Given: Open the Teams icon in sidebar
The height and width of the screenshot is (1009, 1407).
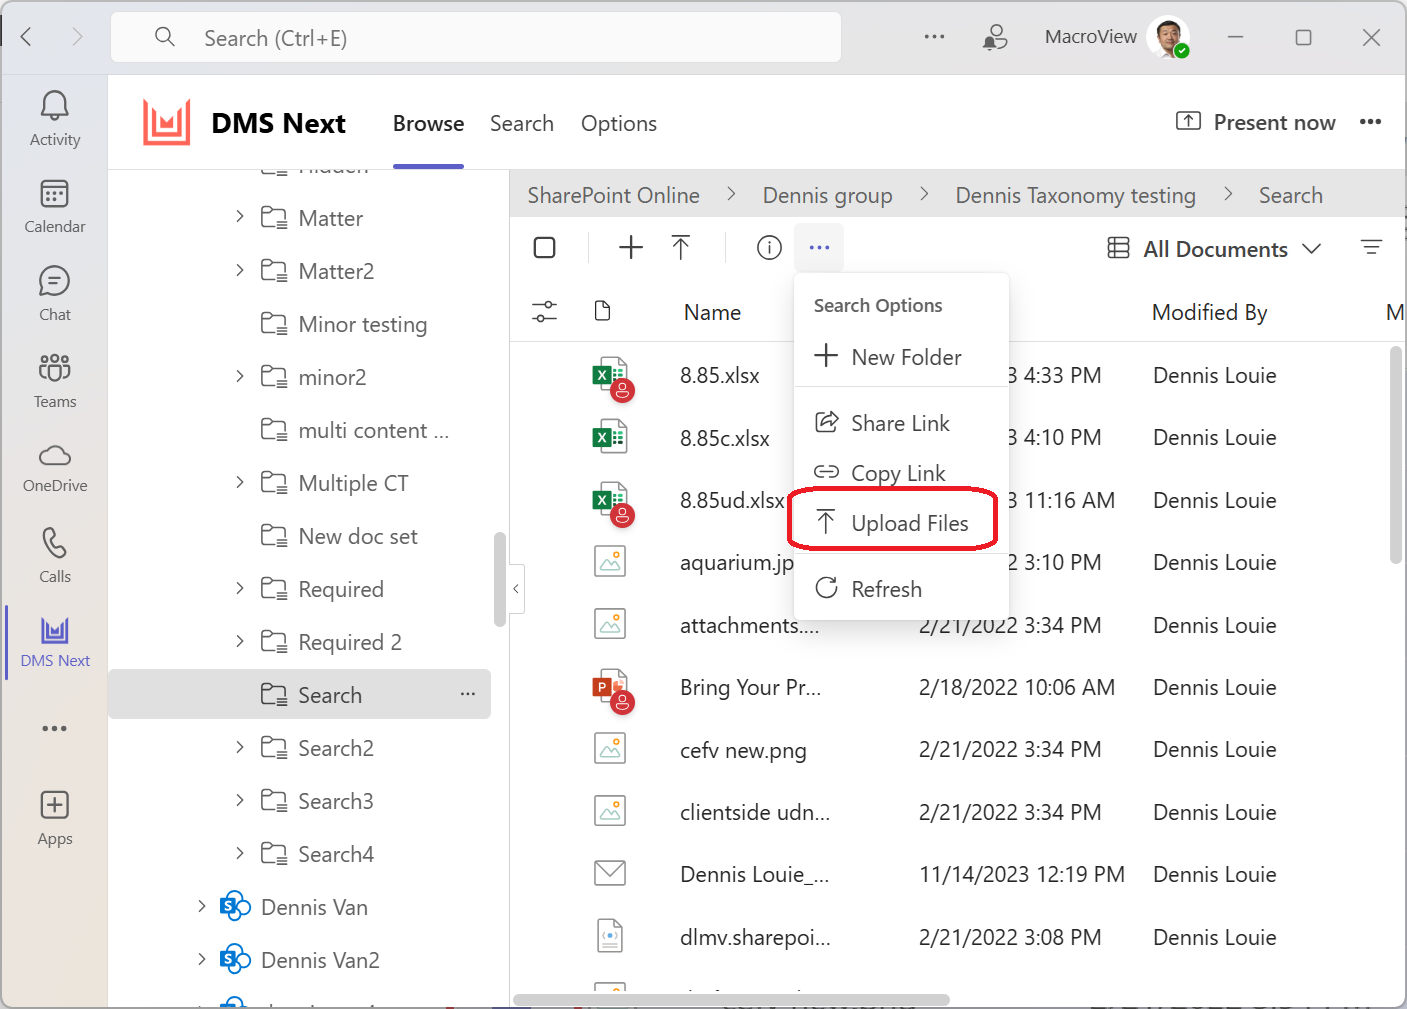Looking at the screenshot, I should coord(55,368).
